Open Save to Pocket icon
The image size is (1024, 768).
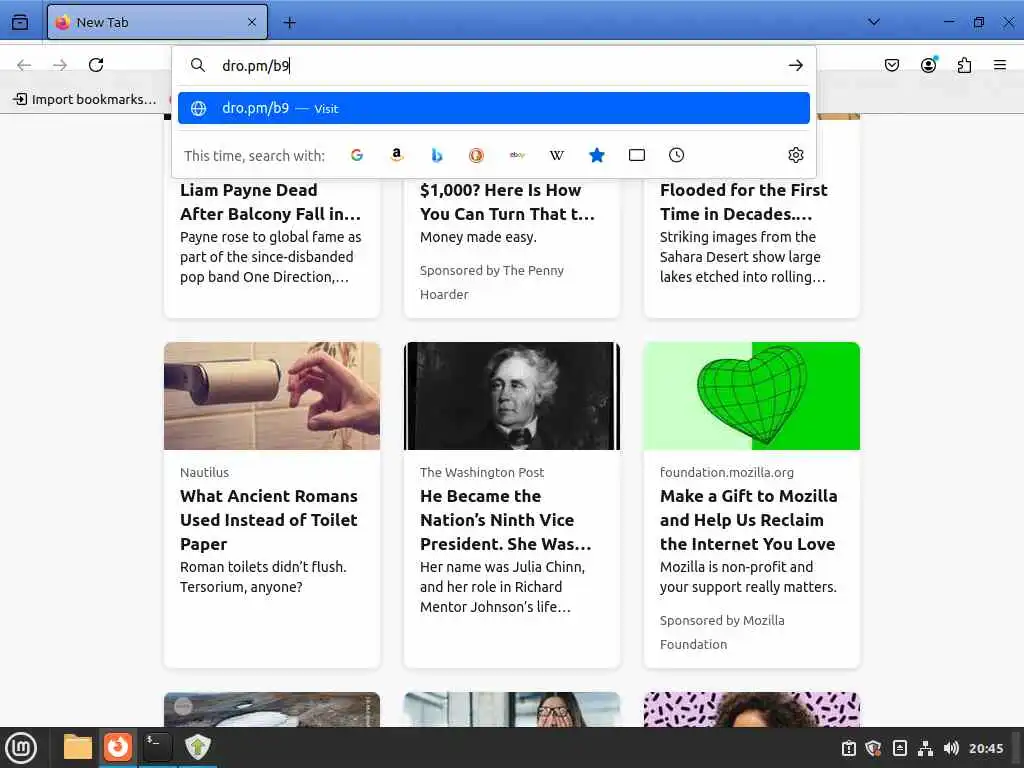(891, 65)
